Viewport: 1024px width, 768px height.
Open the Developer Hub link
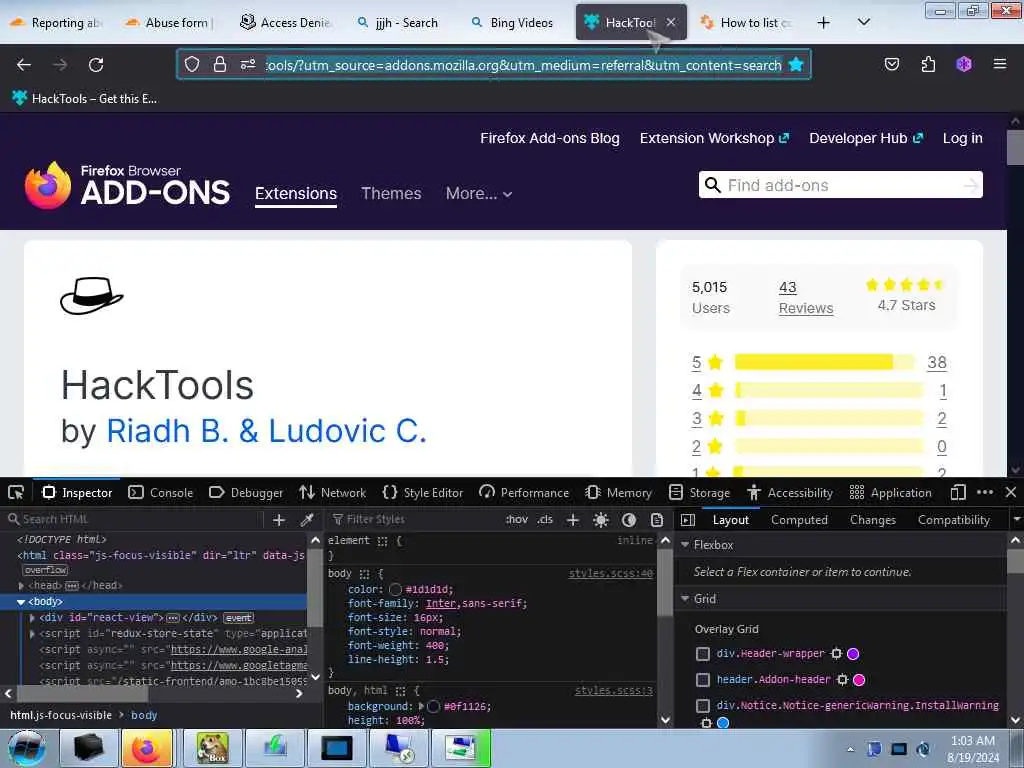[866, 138]
